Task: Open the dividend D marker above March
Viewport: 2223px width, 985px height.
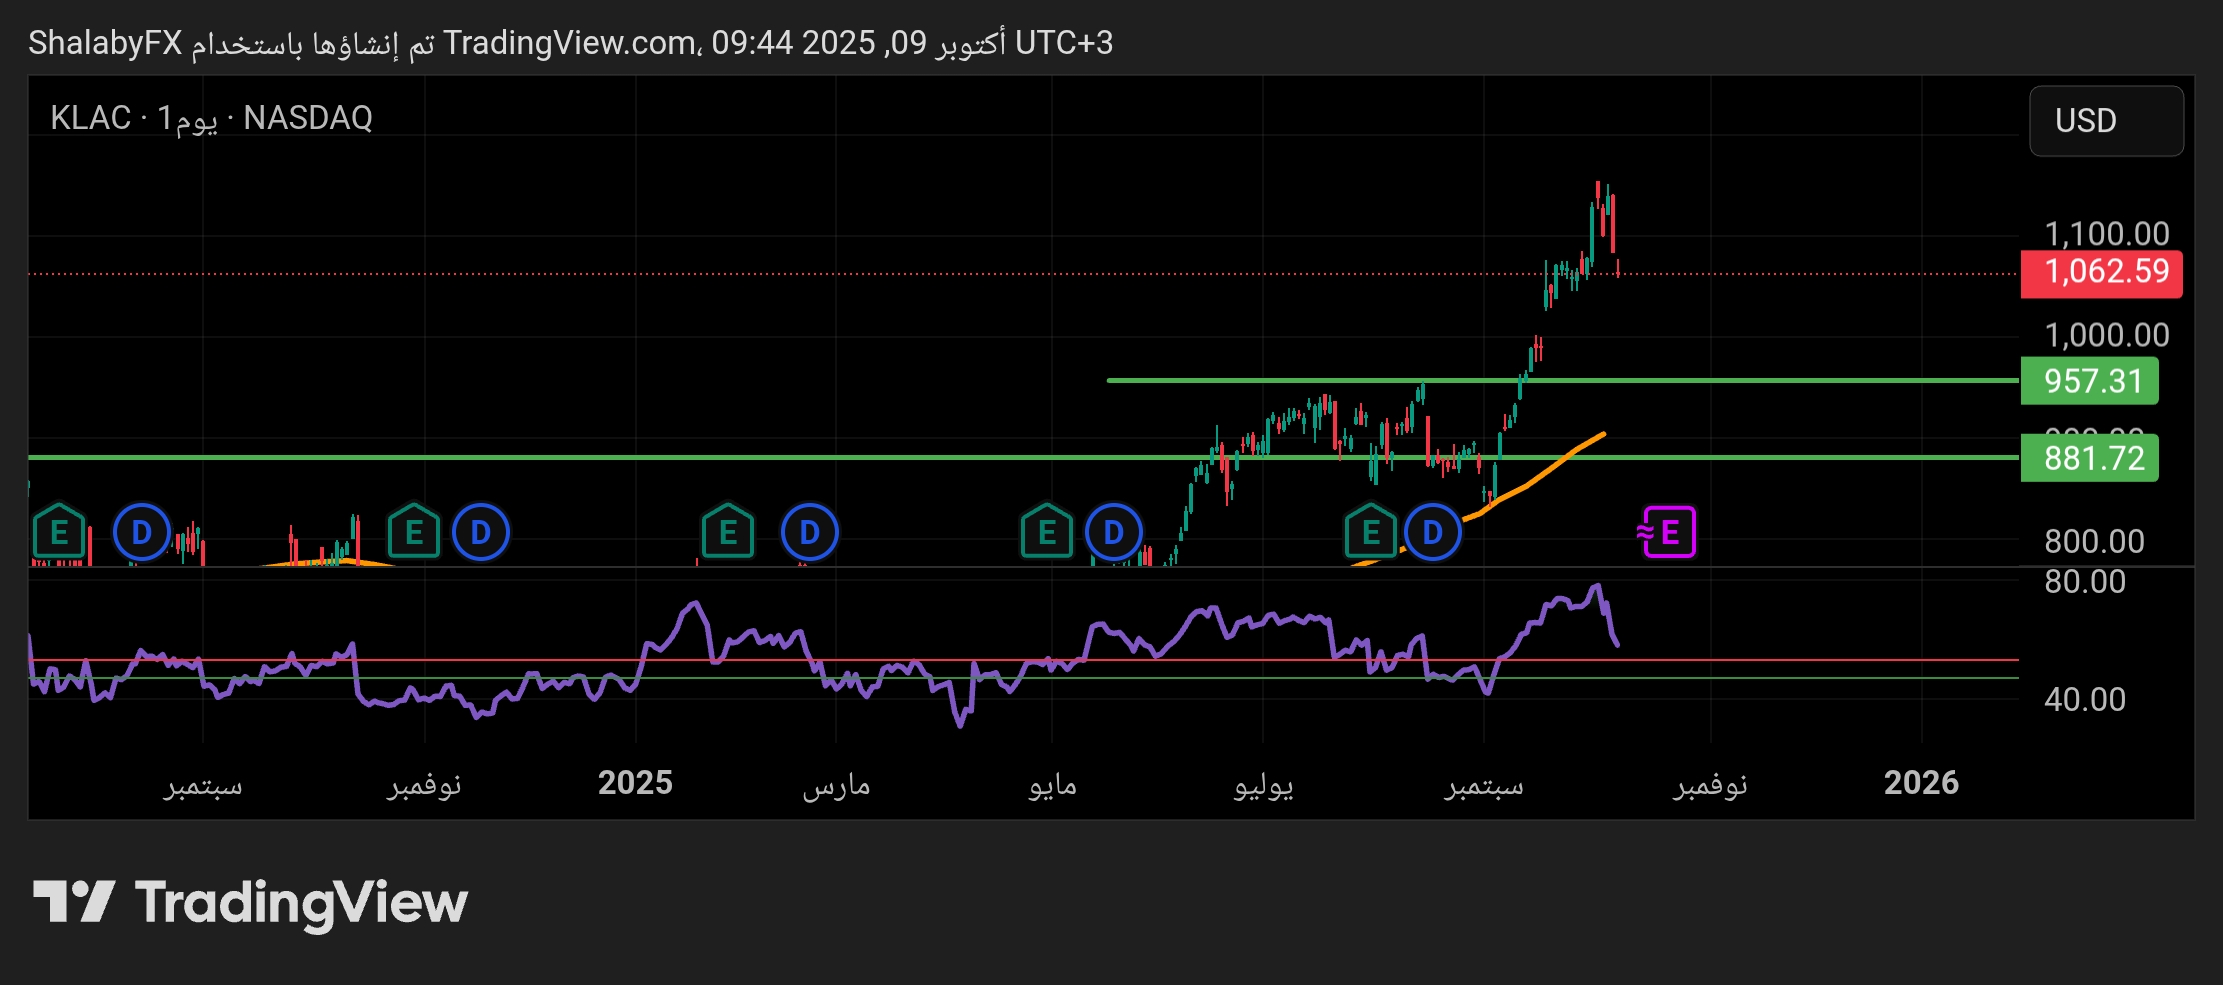Action: tap(809, 532)
